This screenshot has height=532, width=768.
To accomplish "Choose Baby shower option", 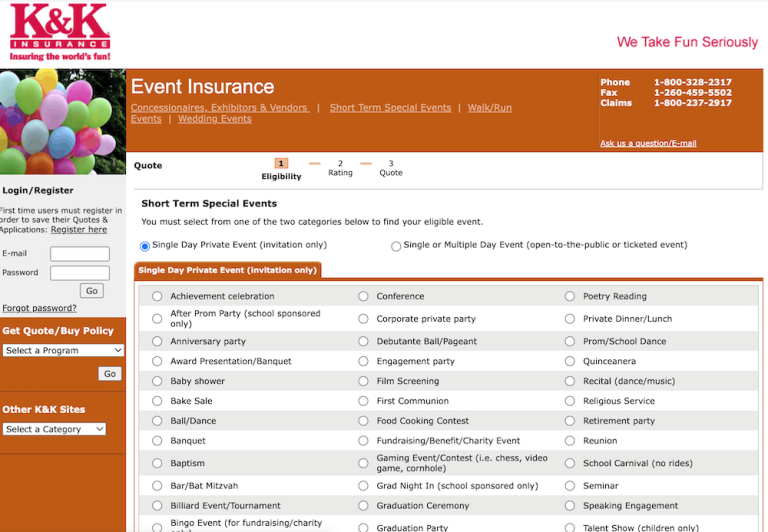I will (157, 381).
